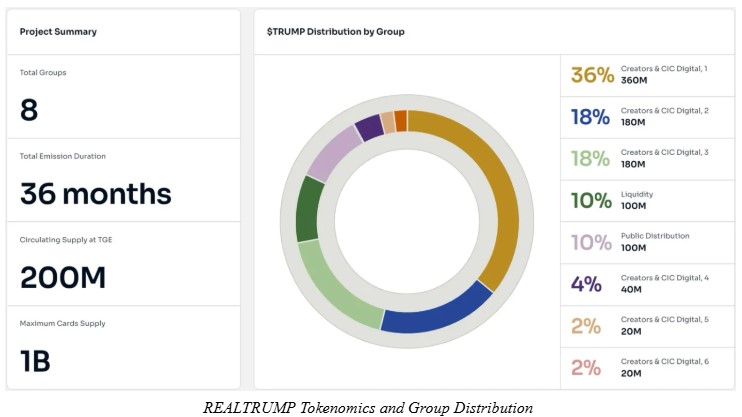The image size is (742, 417).
Task: Select the Total Emission Duration label
Action: (x=62, y=156)
